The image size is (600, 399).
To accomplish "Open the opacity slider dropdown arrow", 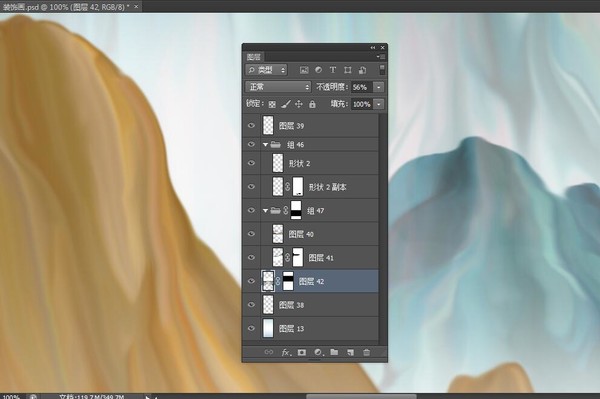I will (x=379, y=87).
